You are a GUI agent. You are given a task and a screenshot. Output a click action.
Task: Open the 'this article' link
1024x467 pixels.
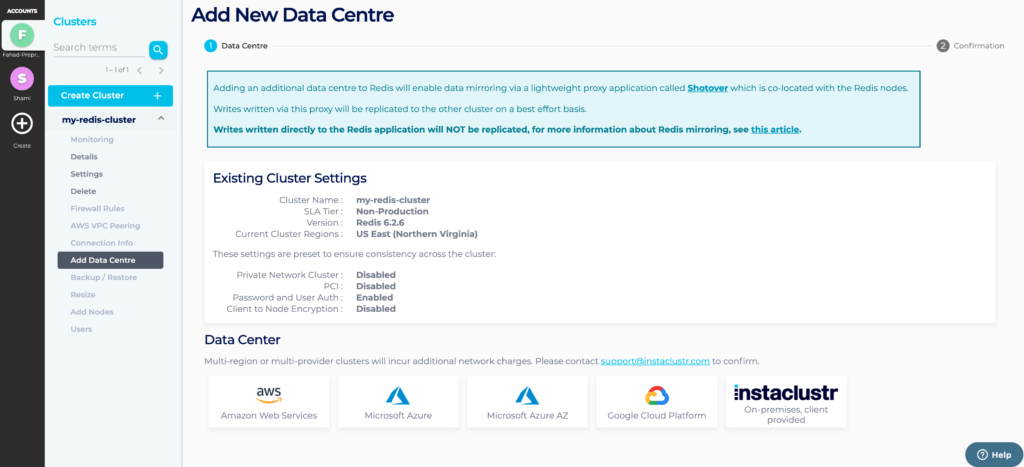[x=775, y=129]
